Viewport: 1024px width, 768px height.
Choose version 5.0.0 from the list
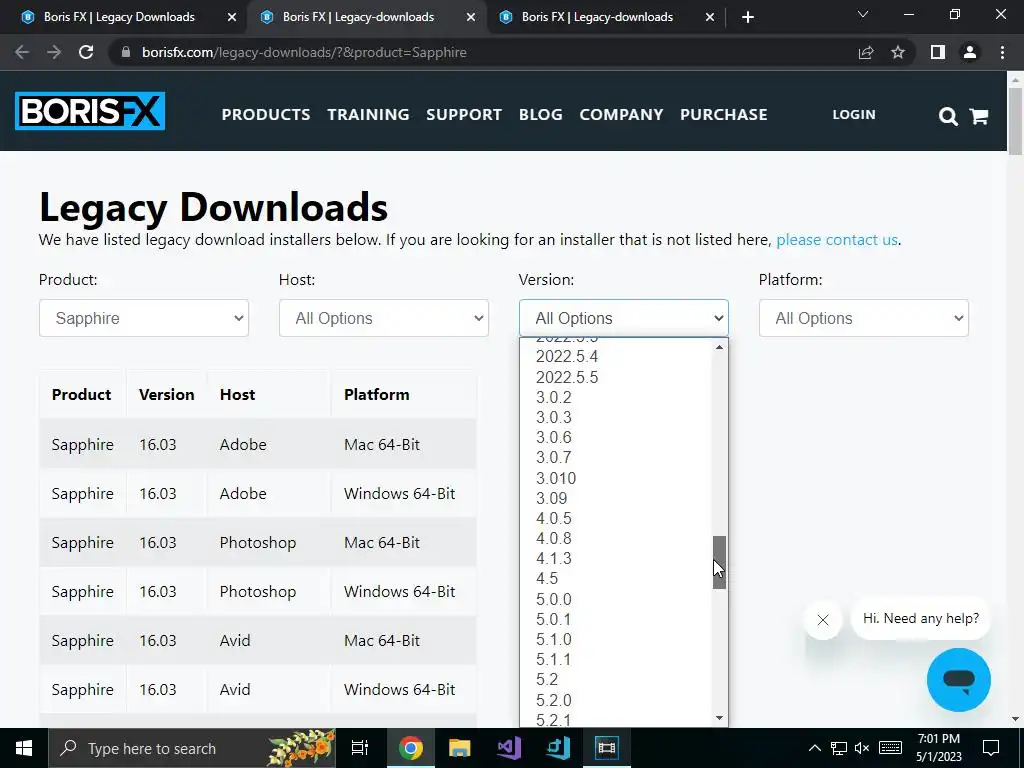[554, 599]
